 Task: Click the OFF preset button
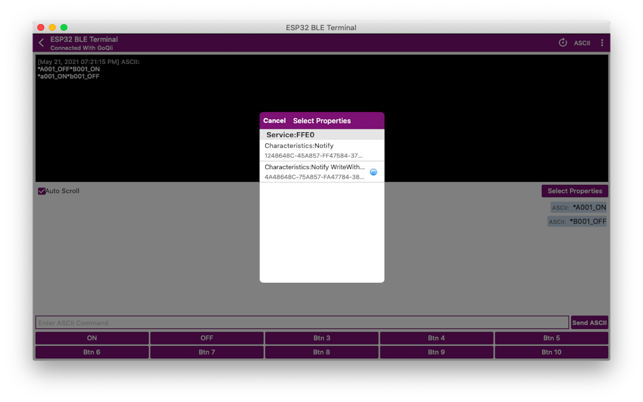207,338
